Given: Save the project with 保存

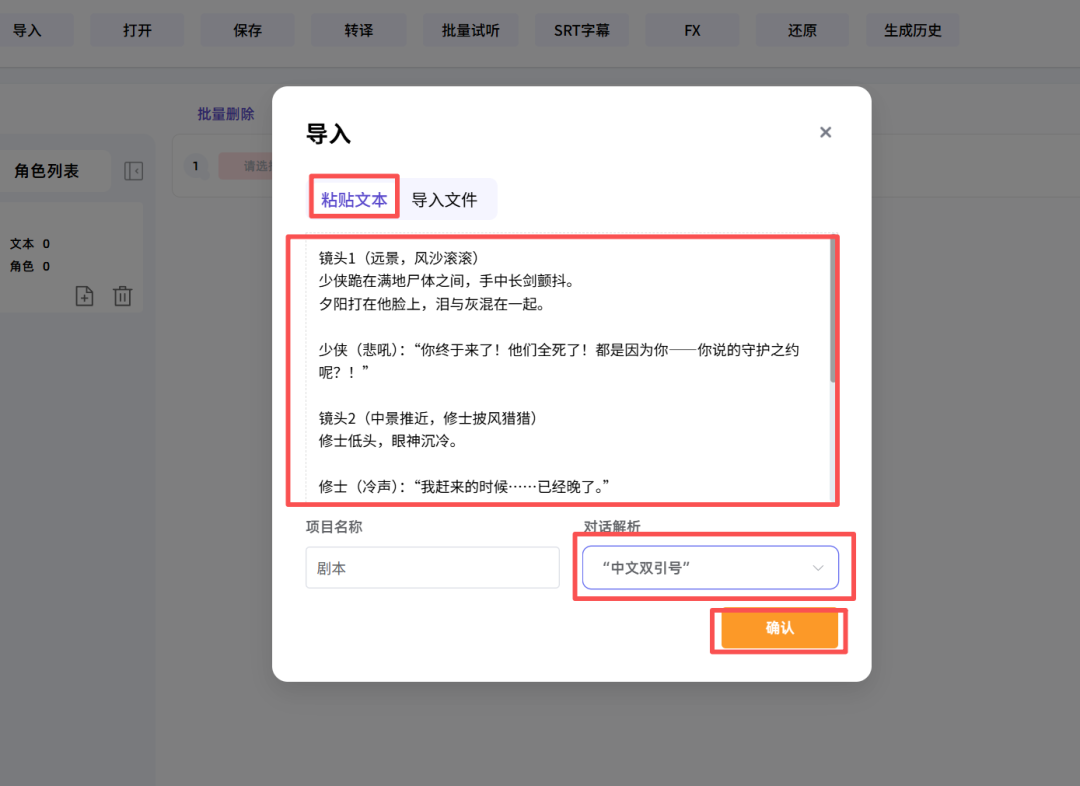Looking at the screenshot, I should pyautogui.click(x=247, y=30).
